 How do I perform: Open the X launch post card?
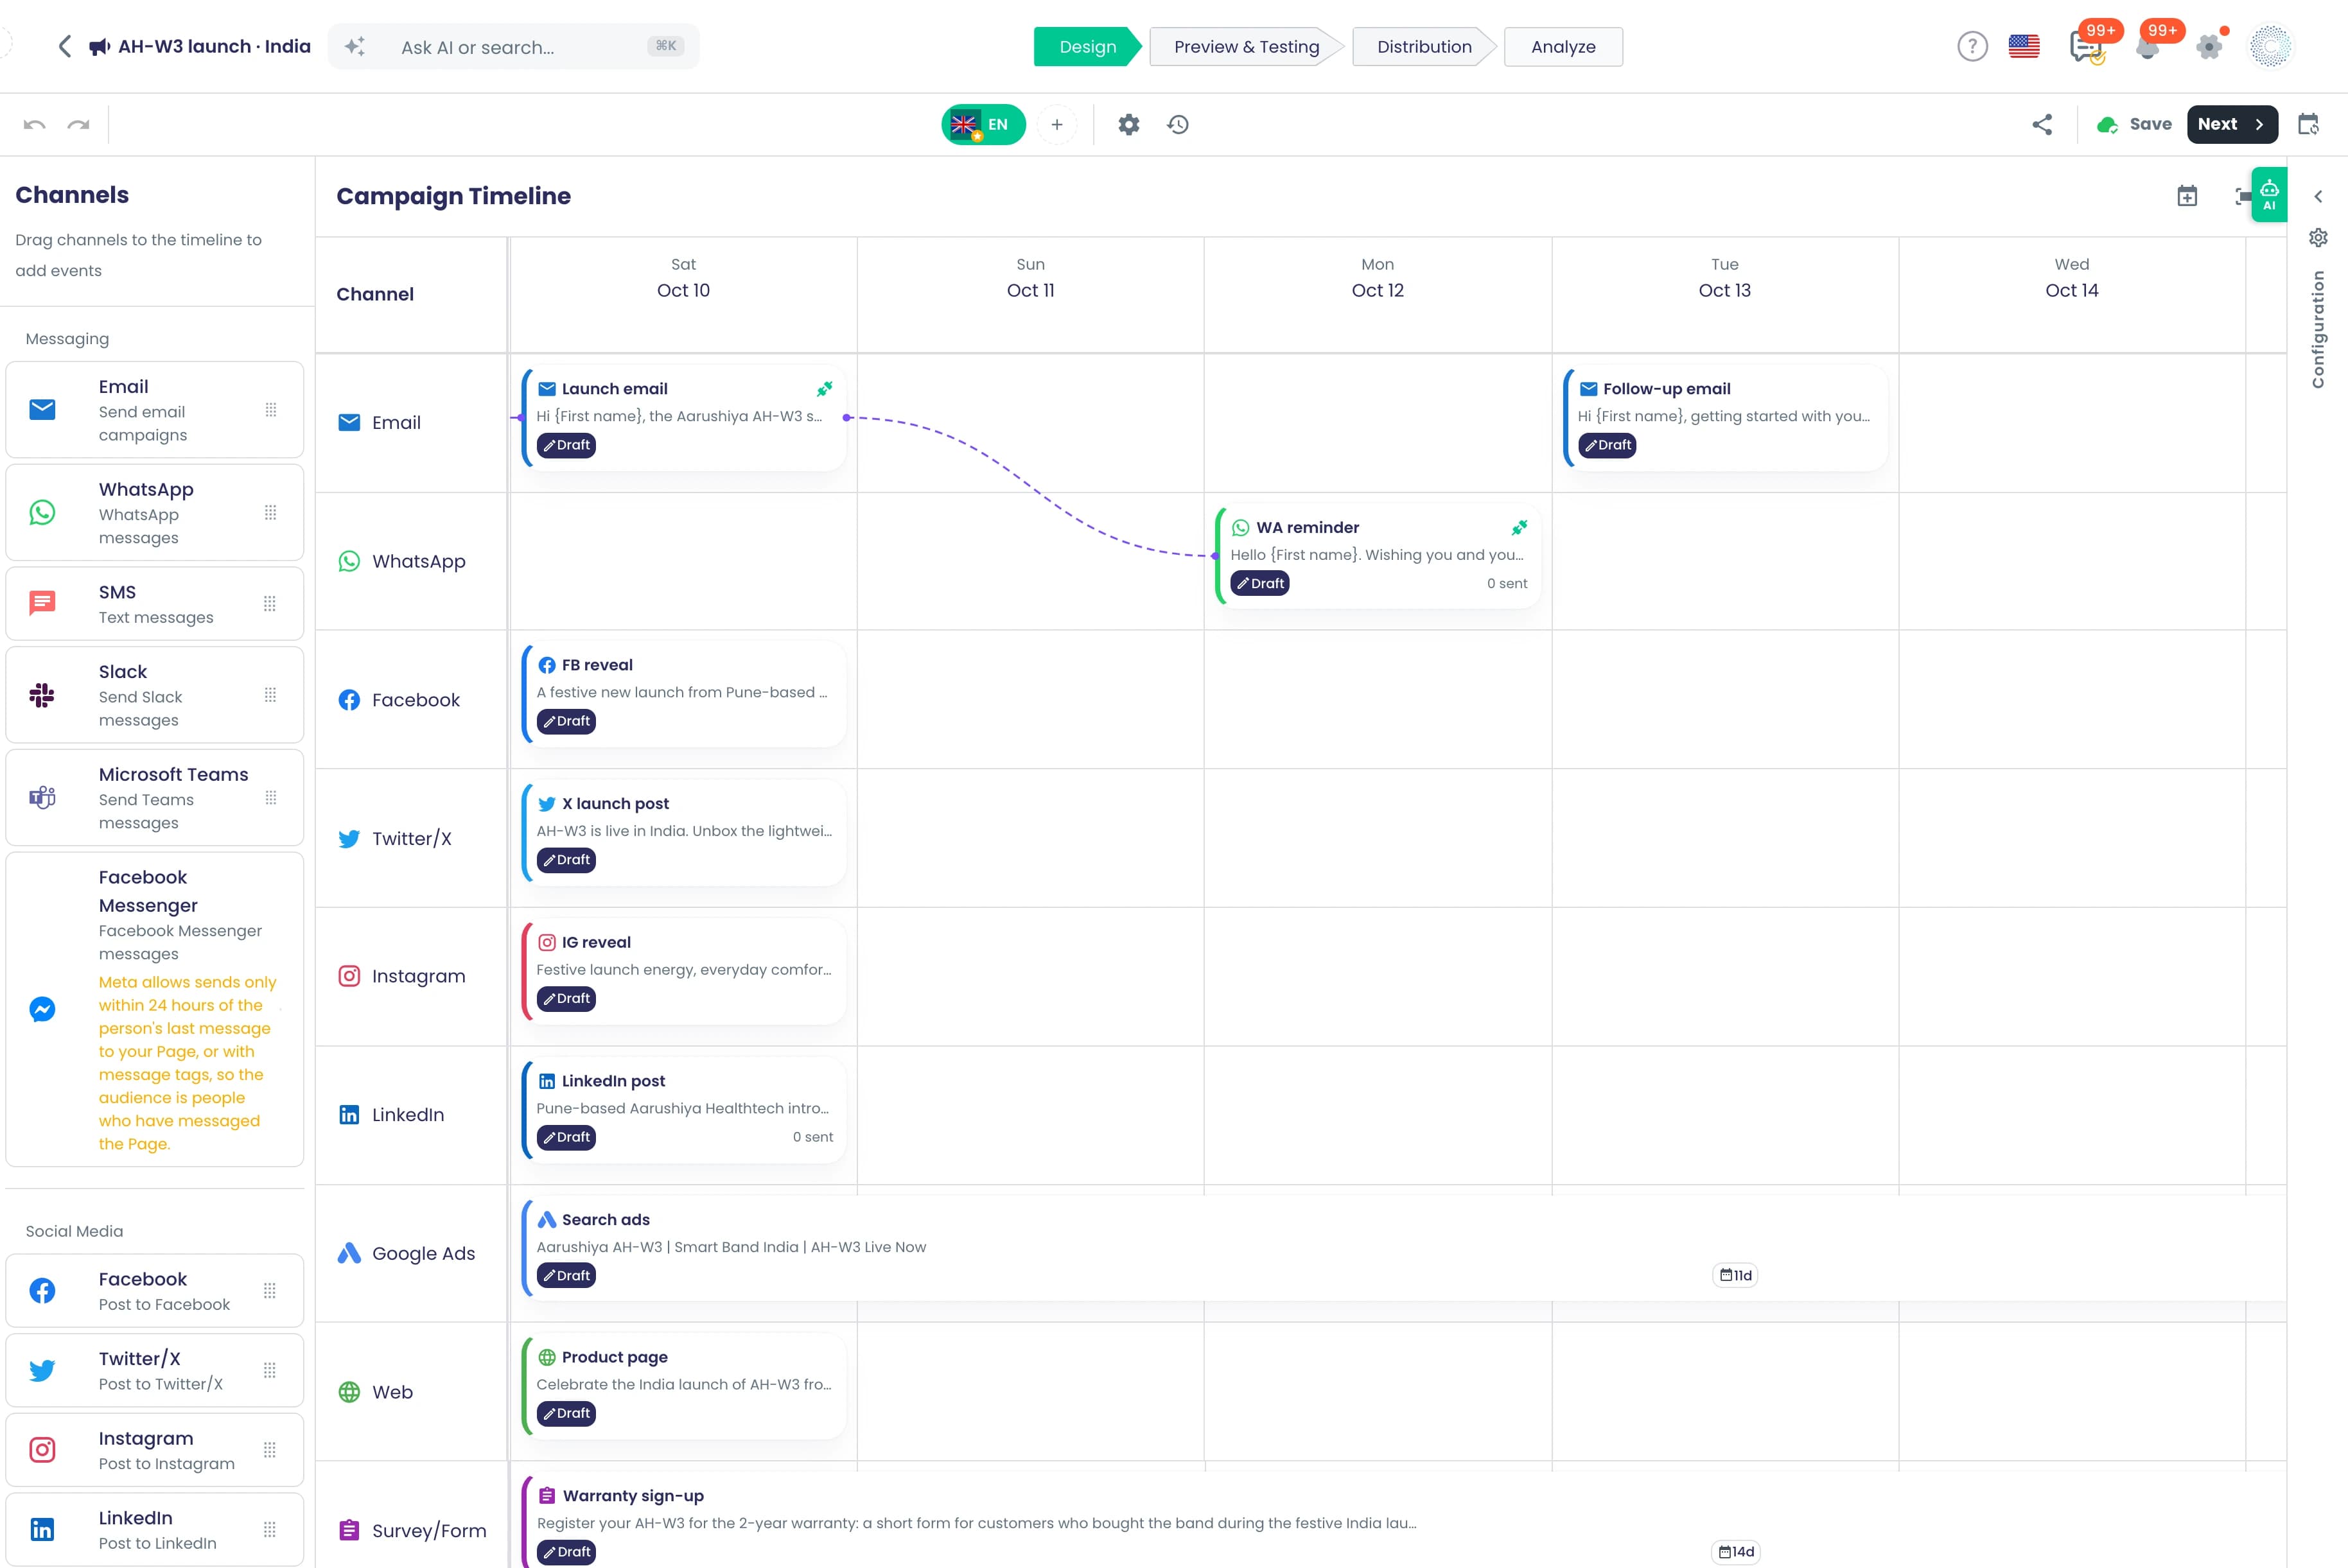tap(684, 832)
